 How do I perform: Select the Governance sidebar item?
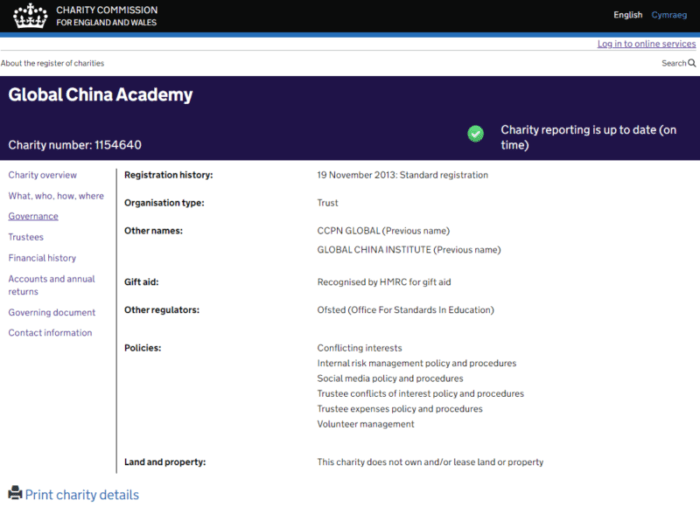pyautogui.click(x=33, y=216)
